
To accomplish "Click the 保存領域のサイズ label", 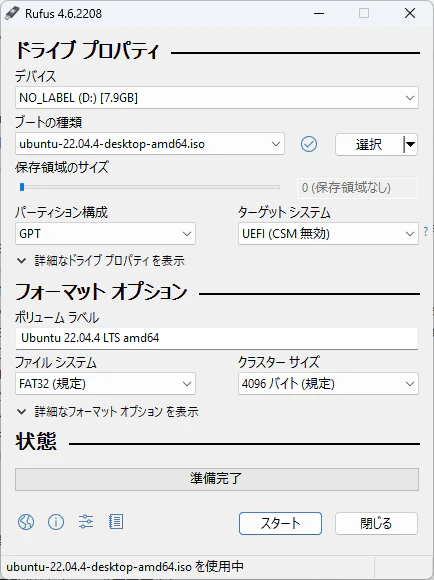I will click(62, 167).
